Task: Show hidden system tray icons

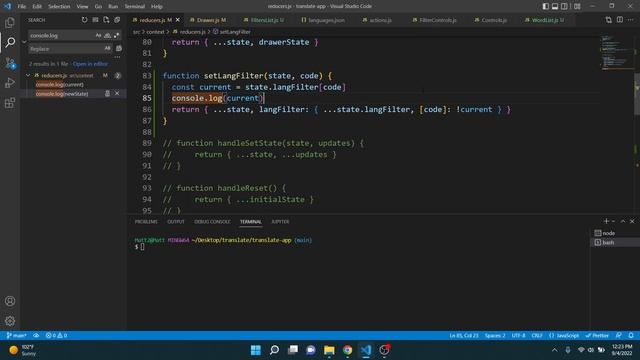Action: (554, 350)
